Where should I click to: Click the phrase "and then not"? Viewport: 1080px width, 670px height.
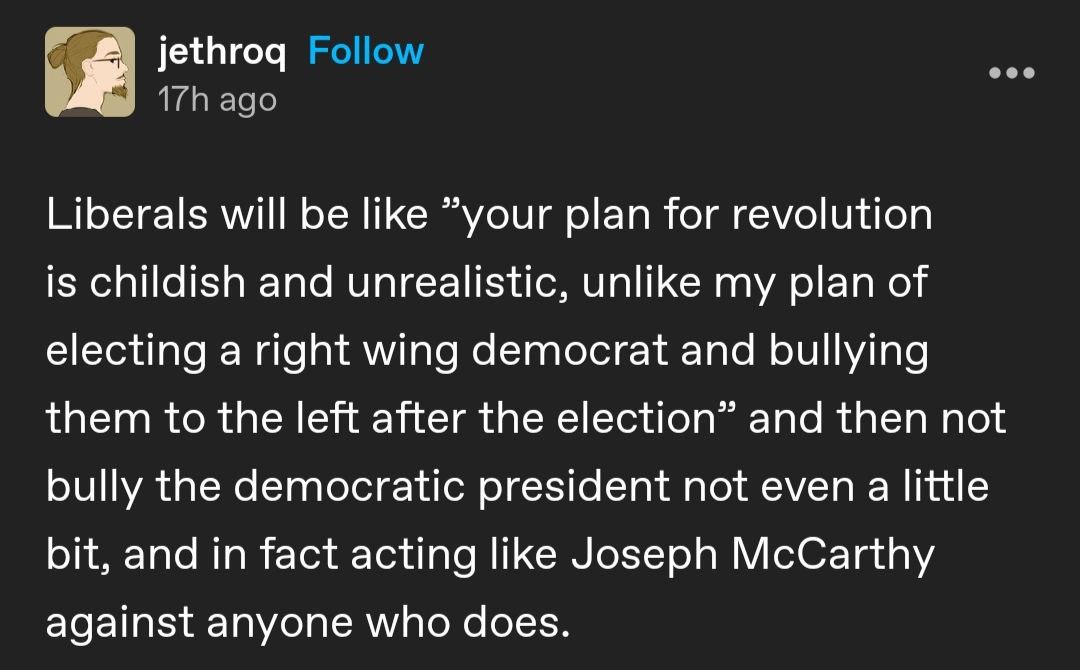pyautogui.click(x=877, y=419)
